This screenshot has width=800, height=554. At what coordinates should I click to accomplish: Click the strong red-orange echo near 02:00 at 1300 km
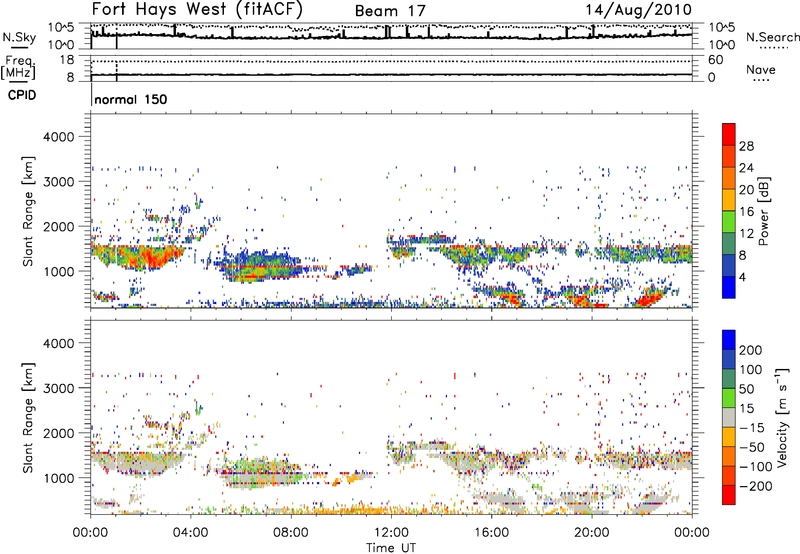click(148, 258)
